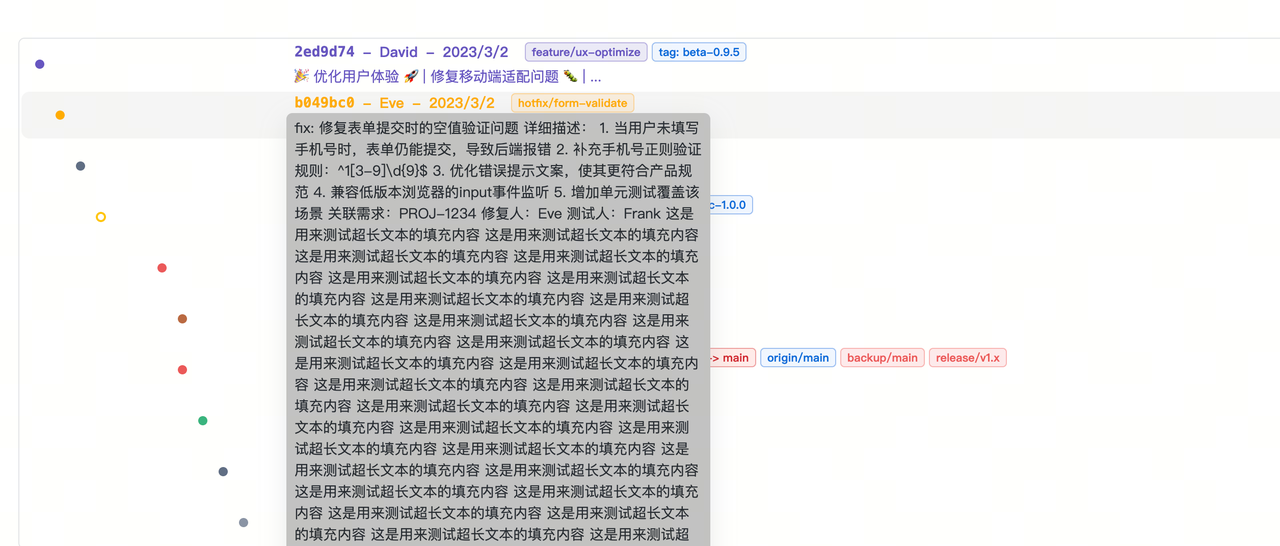Click the purple commit node for 2ed9d74
The width and height of the screenshot is (1280, 546).
tap(40, 64)
